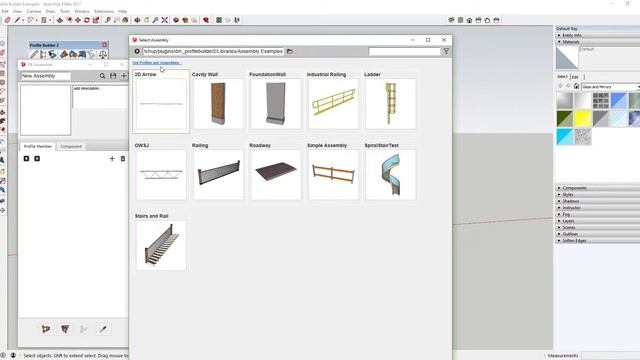Open the Draw menu
This screenshot has height=360, width=640.
(50, 11)
